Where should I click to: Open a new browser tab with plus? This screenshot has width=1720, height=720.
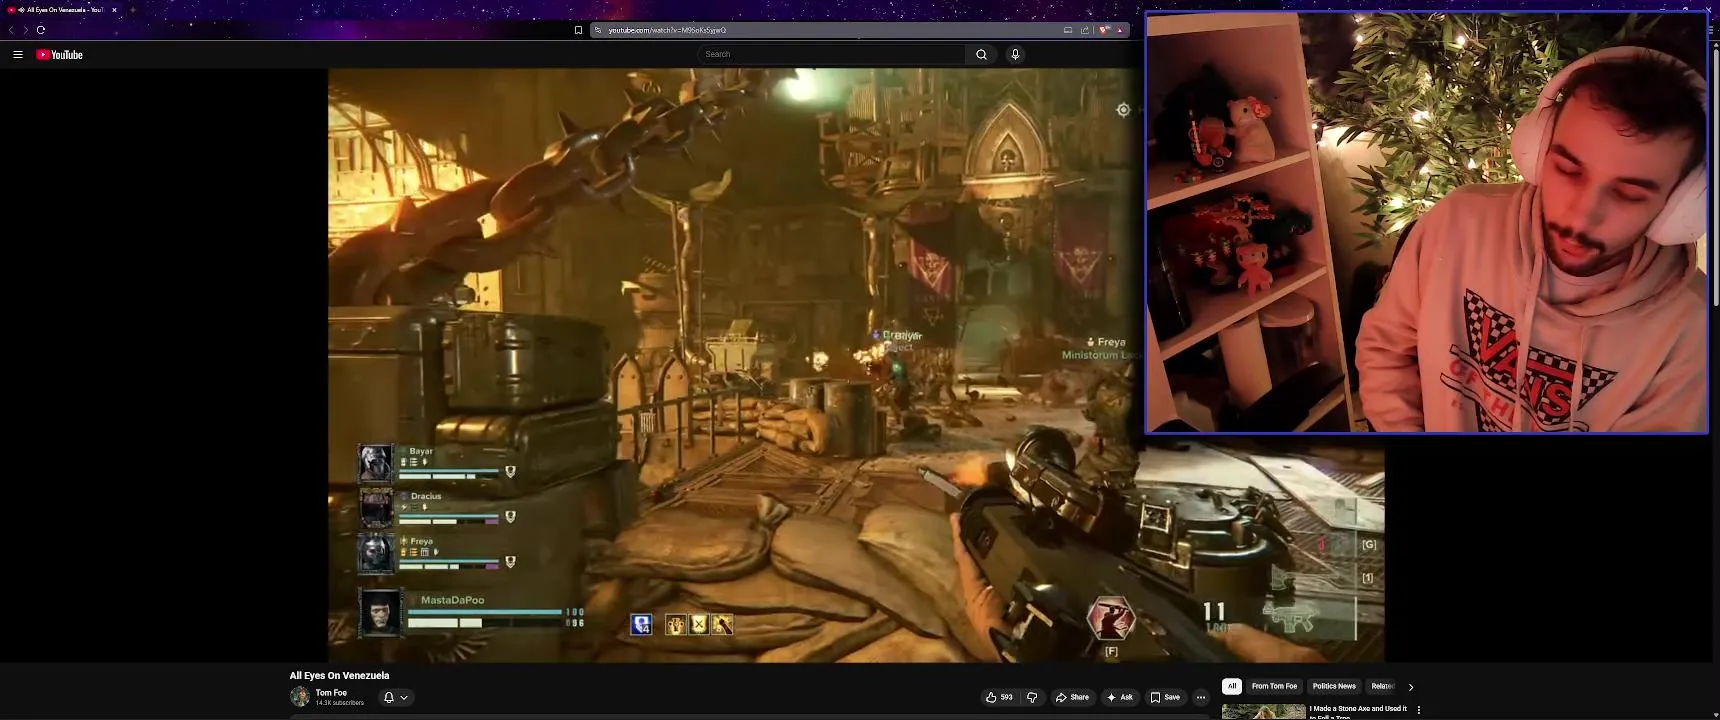tap(132, 10)
